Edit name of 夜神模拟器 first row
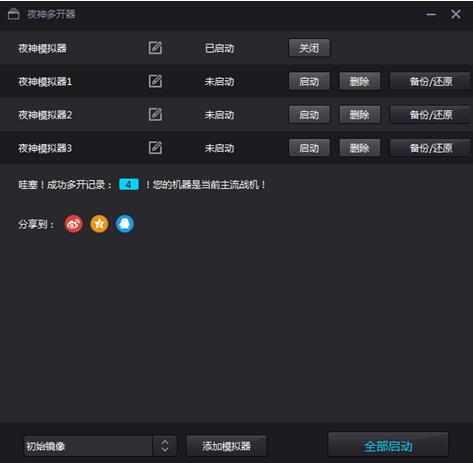Screen dimensions: 473x463 [155, 48]
